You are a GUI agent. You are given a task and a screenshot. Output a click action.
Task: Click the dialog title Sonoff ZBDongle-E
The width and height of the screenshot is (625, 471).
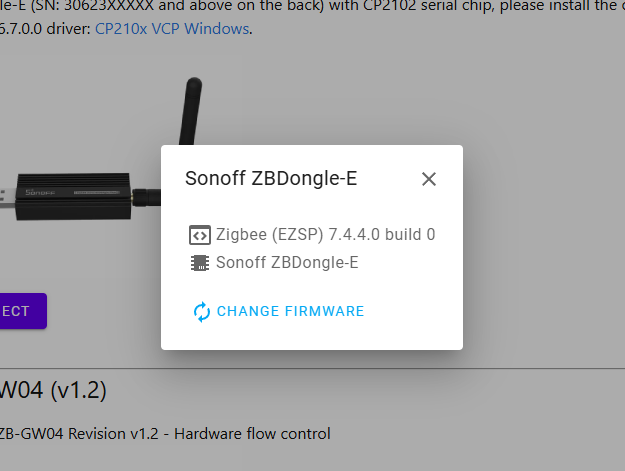[x=271, y=179]
